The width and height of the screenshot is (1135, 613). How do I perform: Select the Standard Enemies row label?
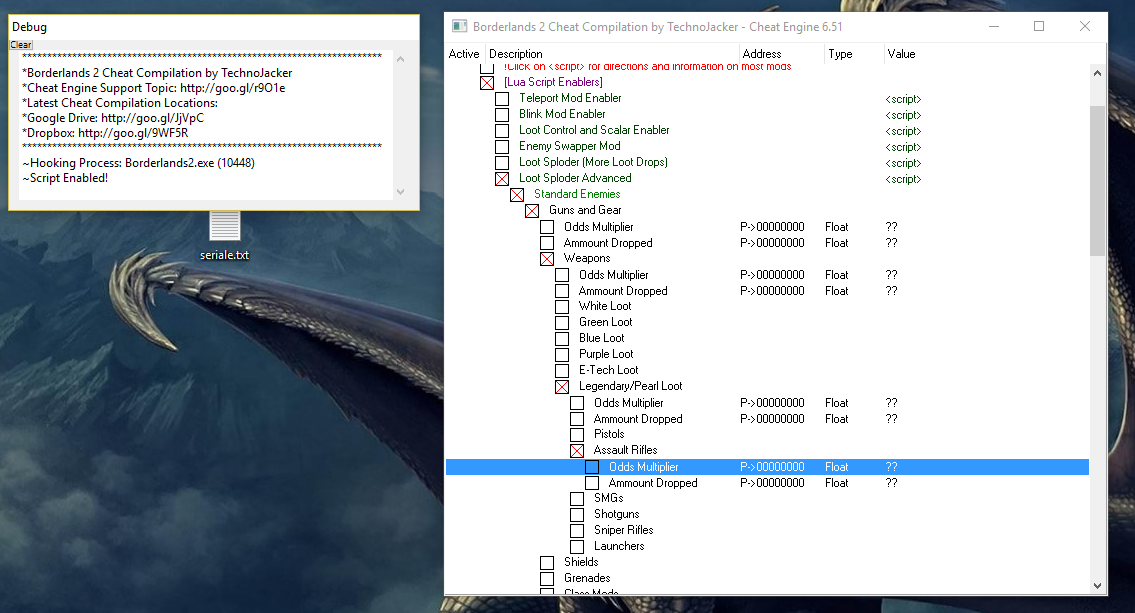(577, 194)
